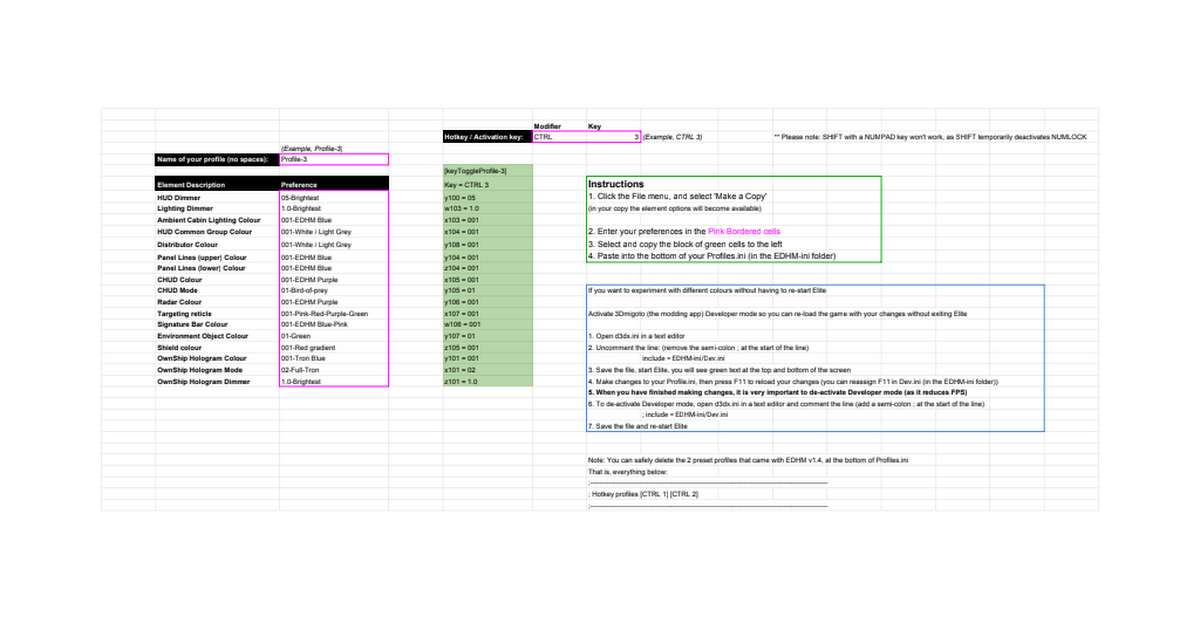Open the CHUD Mode '01-Bird-of-prey' cell
Viewport: 1200px width, 630px height.
(x=334, y=291)
